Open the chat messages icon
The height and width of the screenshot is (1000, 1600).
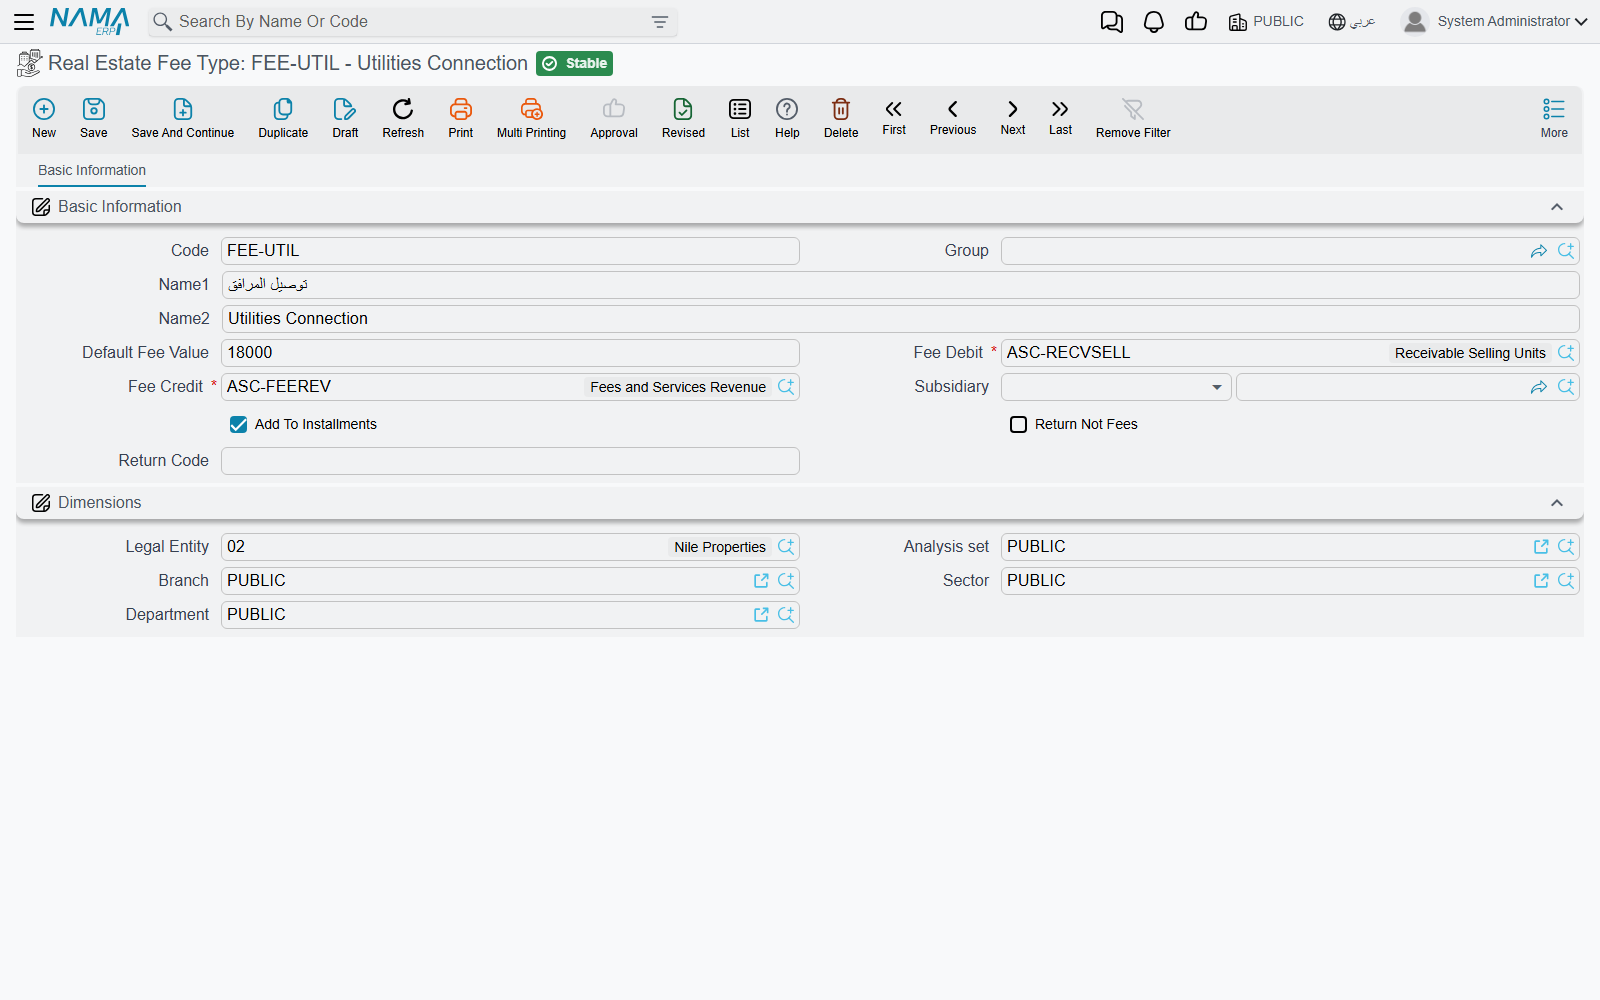[1112, 22]
